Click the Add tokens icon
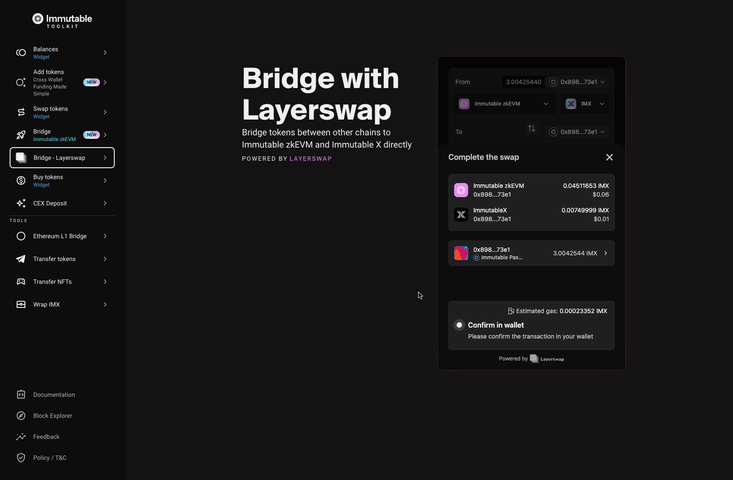The image size is (733, 480). pyautogui.click(x=21, y=82)
